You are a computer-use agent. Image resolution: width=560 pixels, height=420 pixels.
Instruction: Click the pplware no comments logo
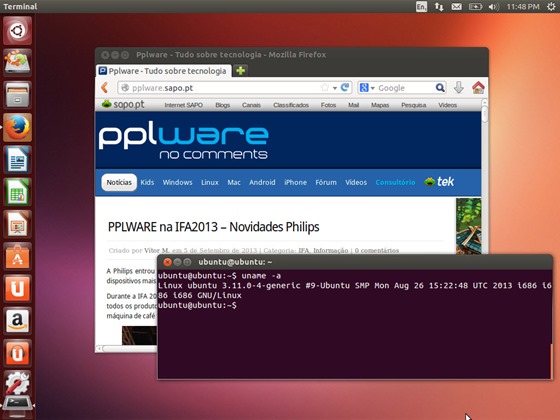[184, 140]
